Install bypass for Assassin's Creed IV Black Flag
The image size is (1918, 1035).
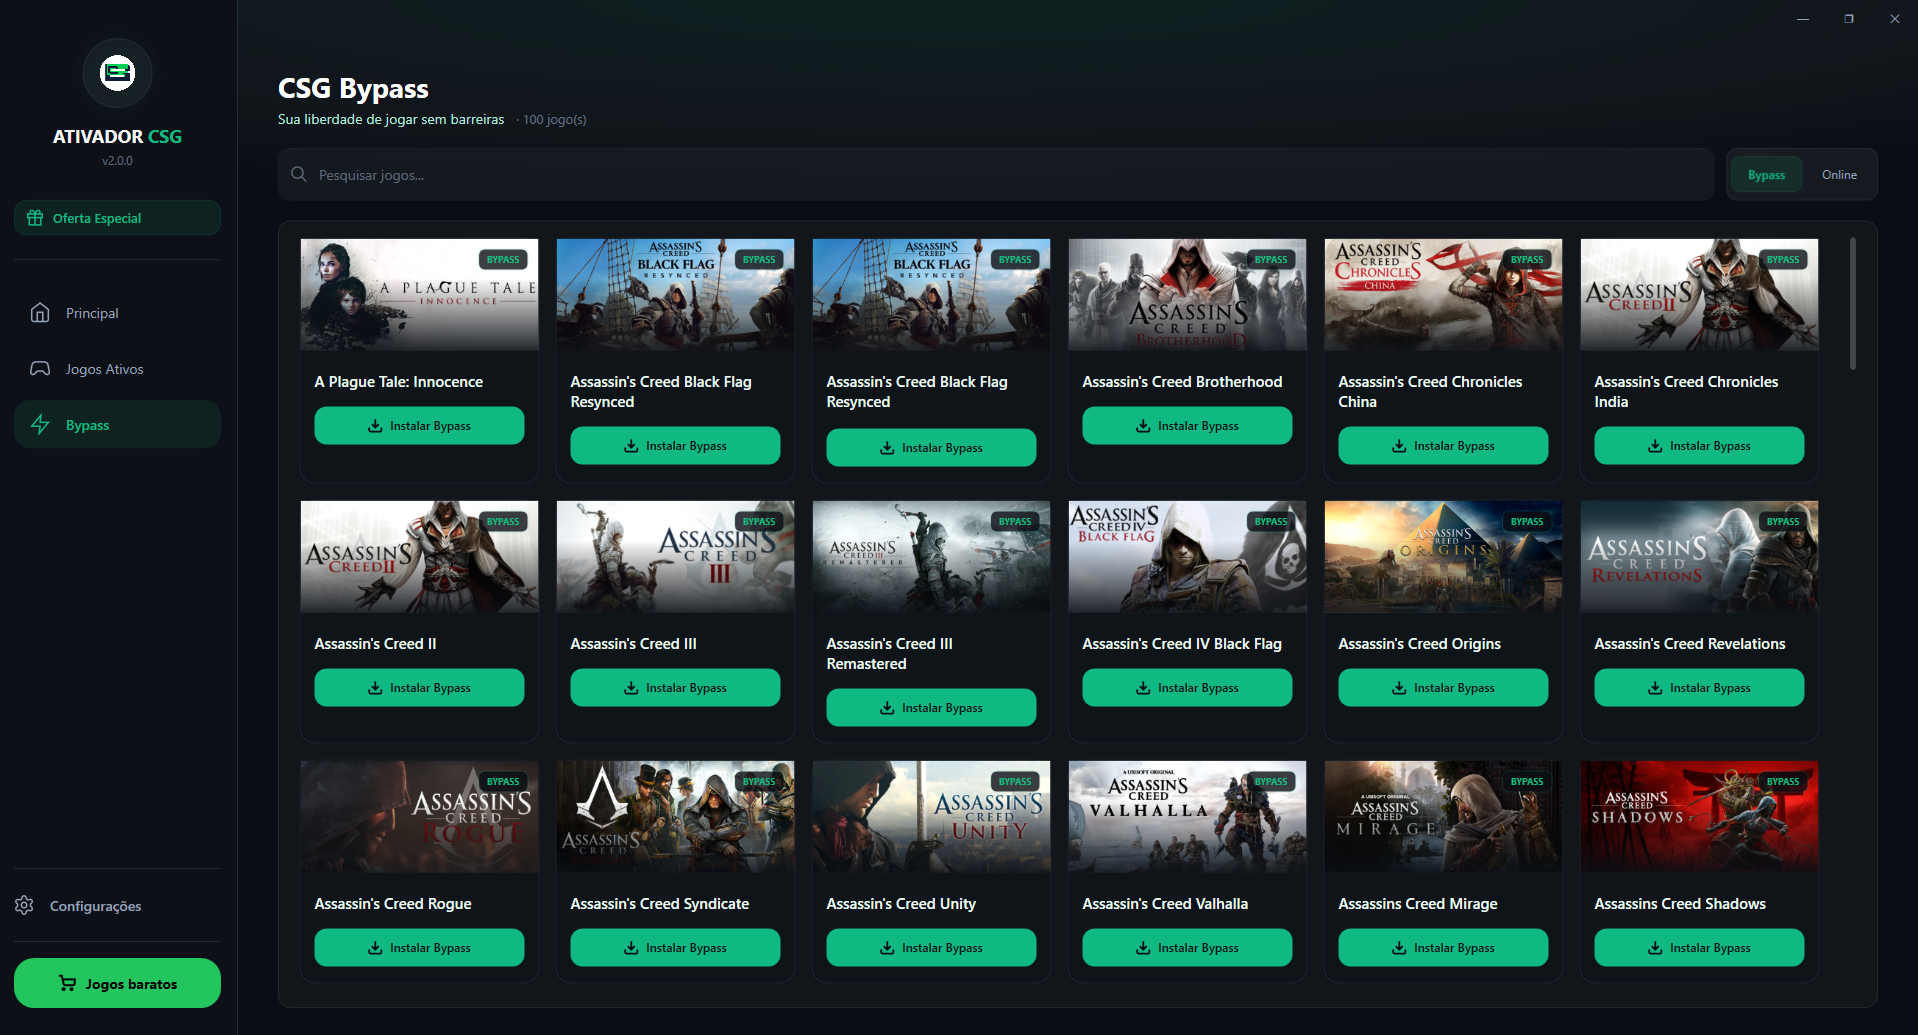tap(1187, 688)
